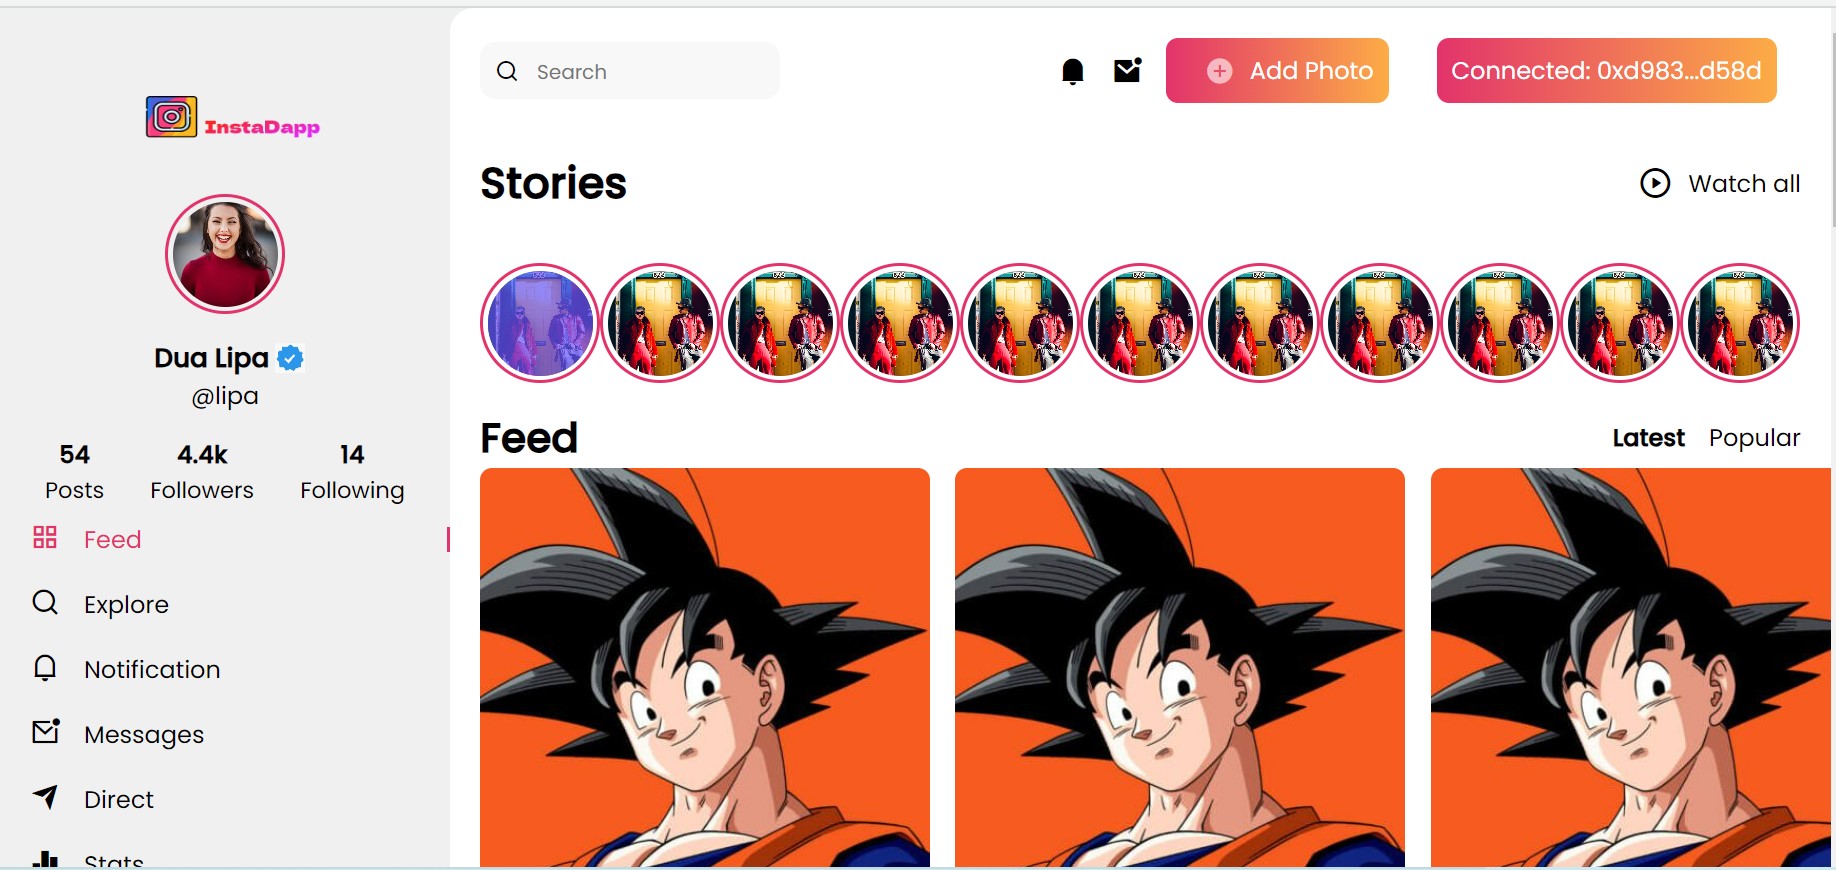Open the last story circle in the row
Image resolution: width=1836 pixels, height=870 pixels.
click(x=1740, y=323)
